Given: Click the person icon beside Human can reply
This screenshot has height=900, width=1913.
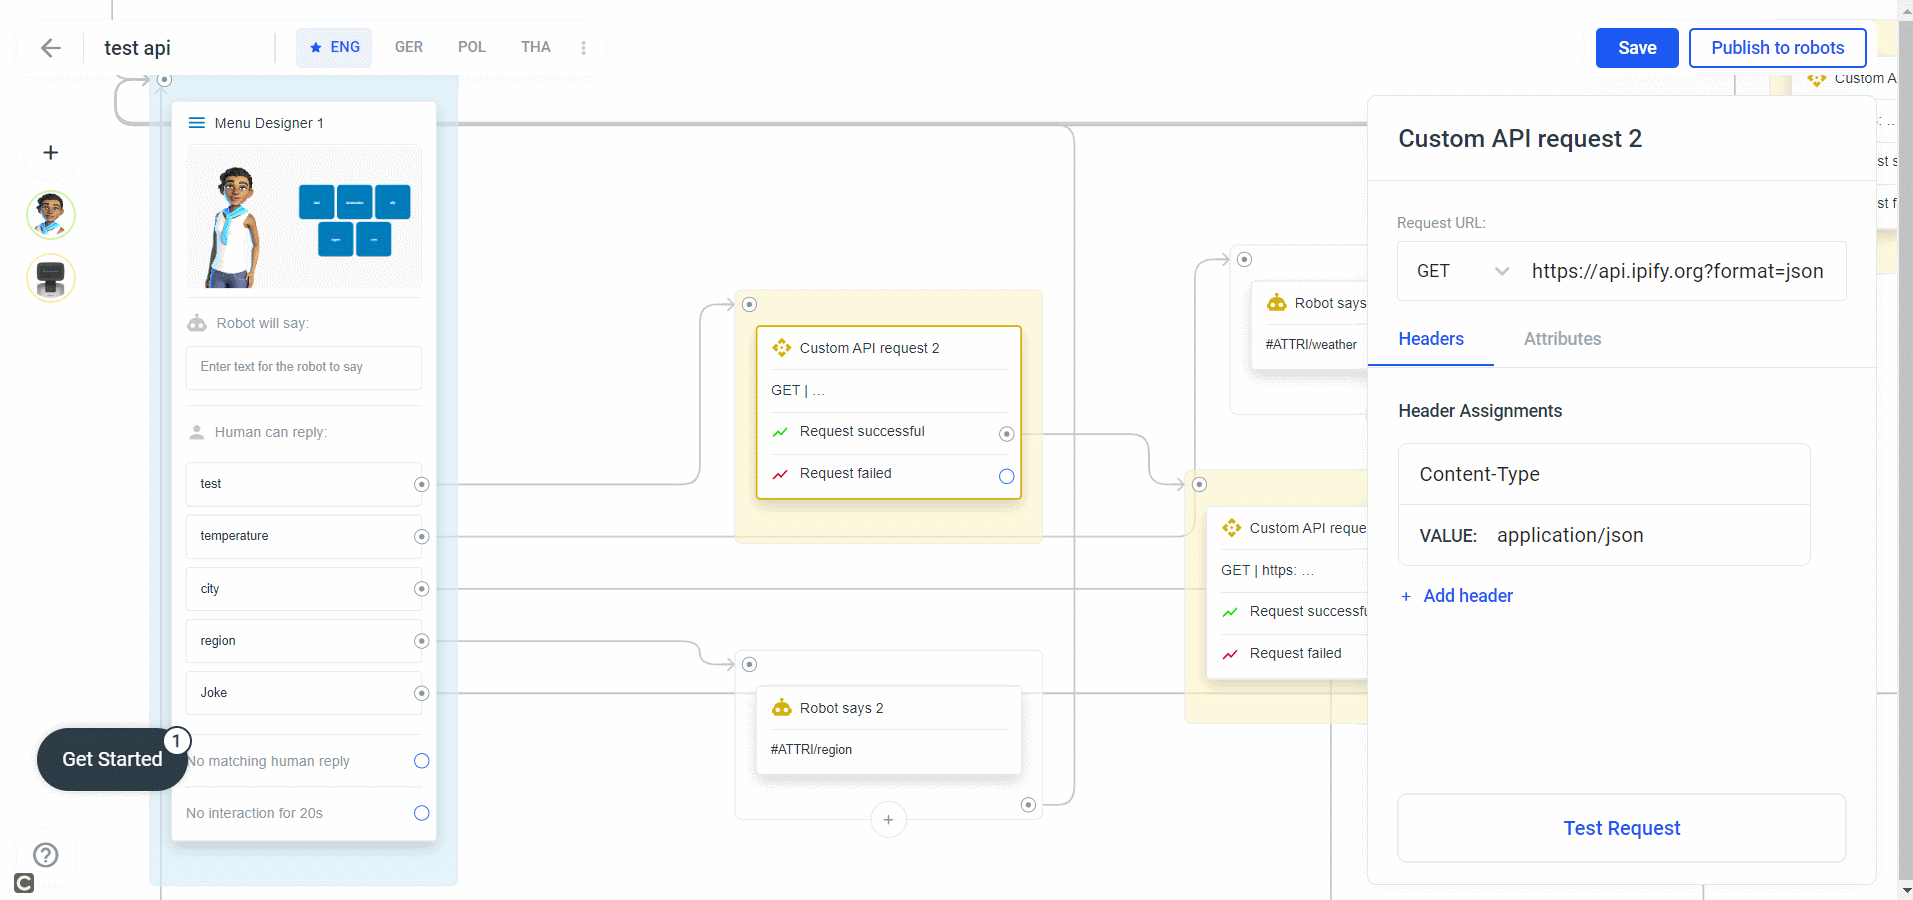Looking at the screenshot, I should 197,432.
